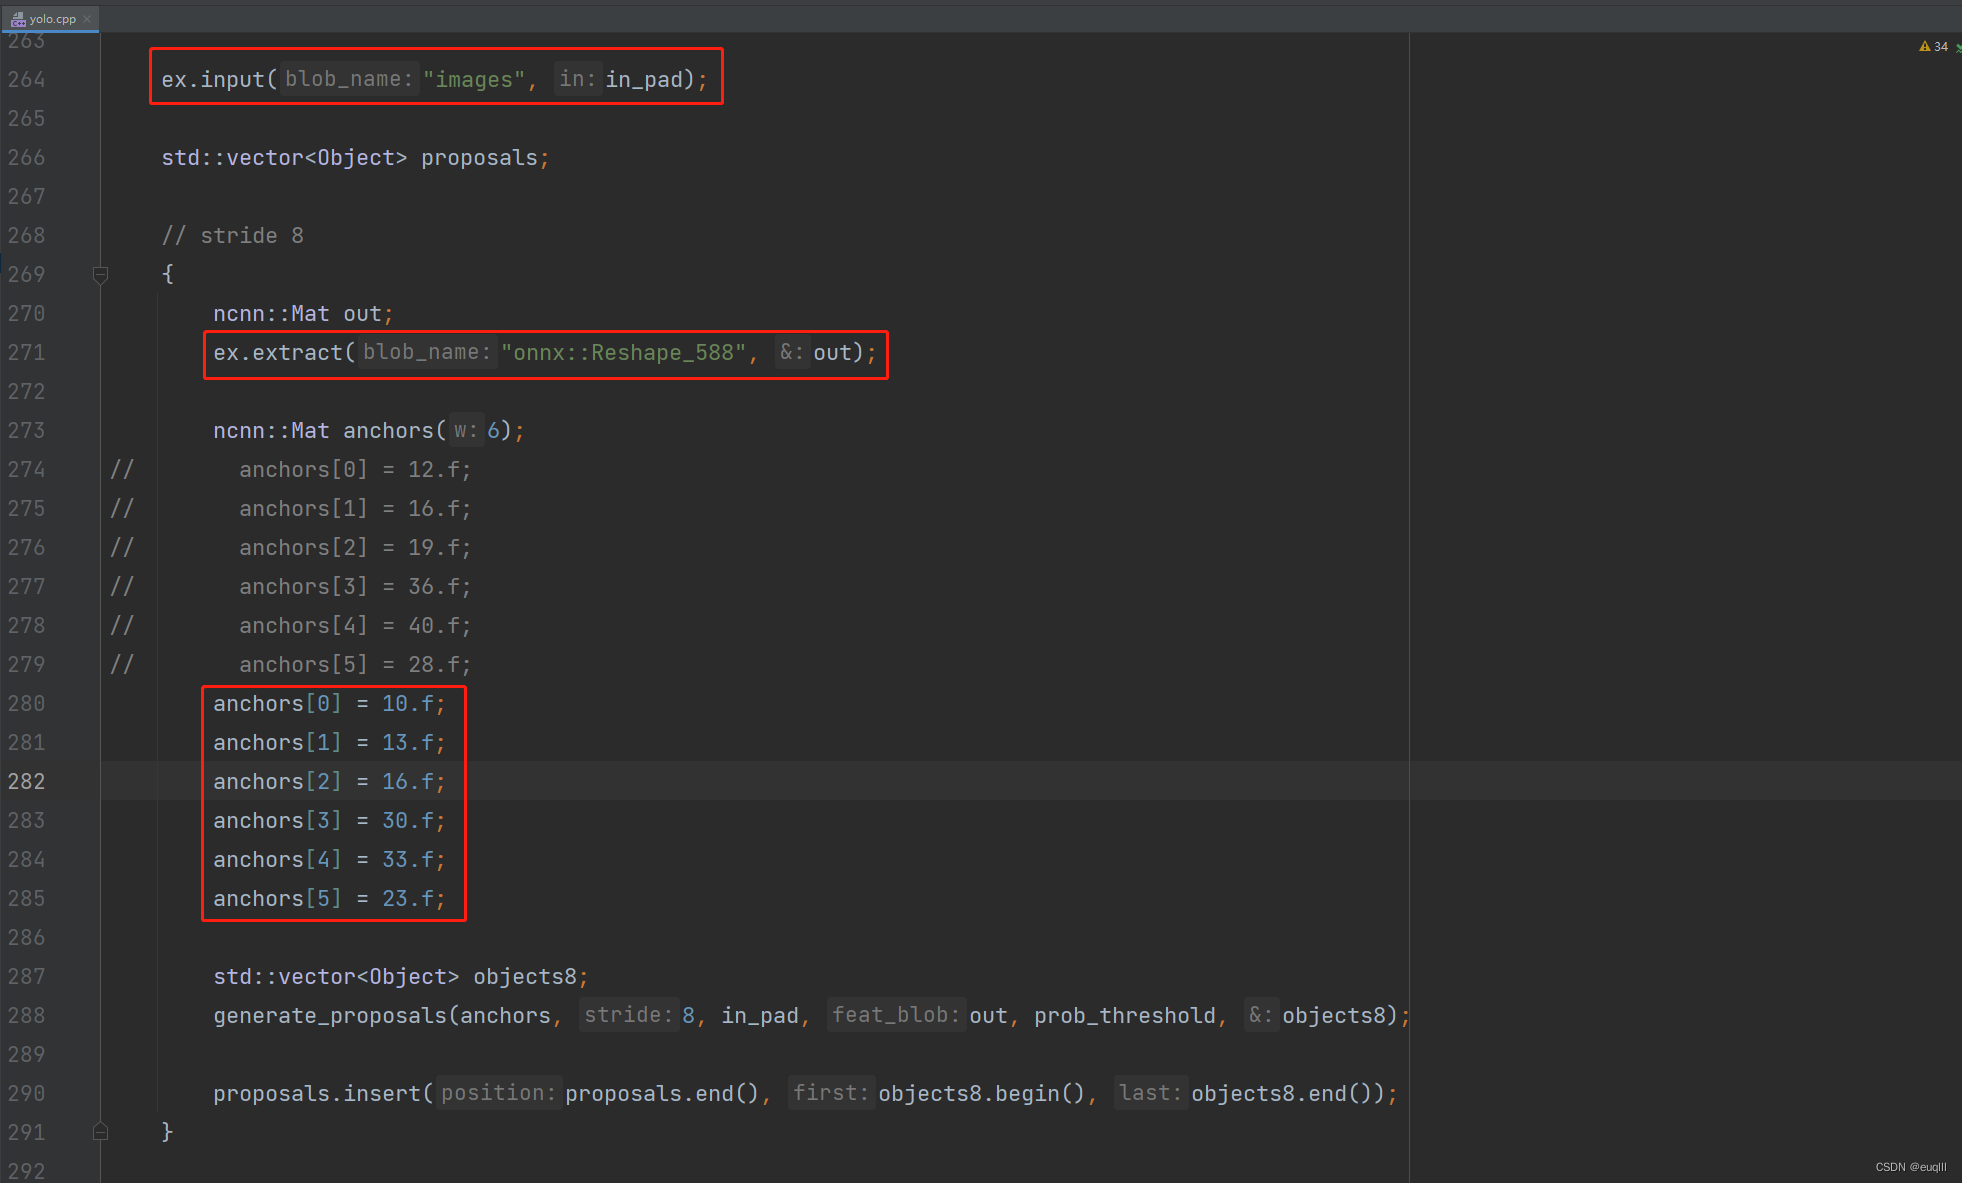Click commented line anchors[4] = 40.f

(355, 625)
